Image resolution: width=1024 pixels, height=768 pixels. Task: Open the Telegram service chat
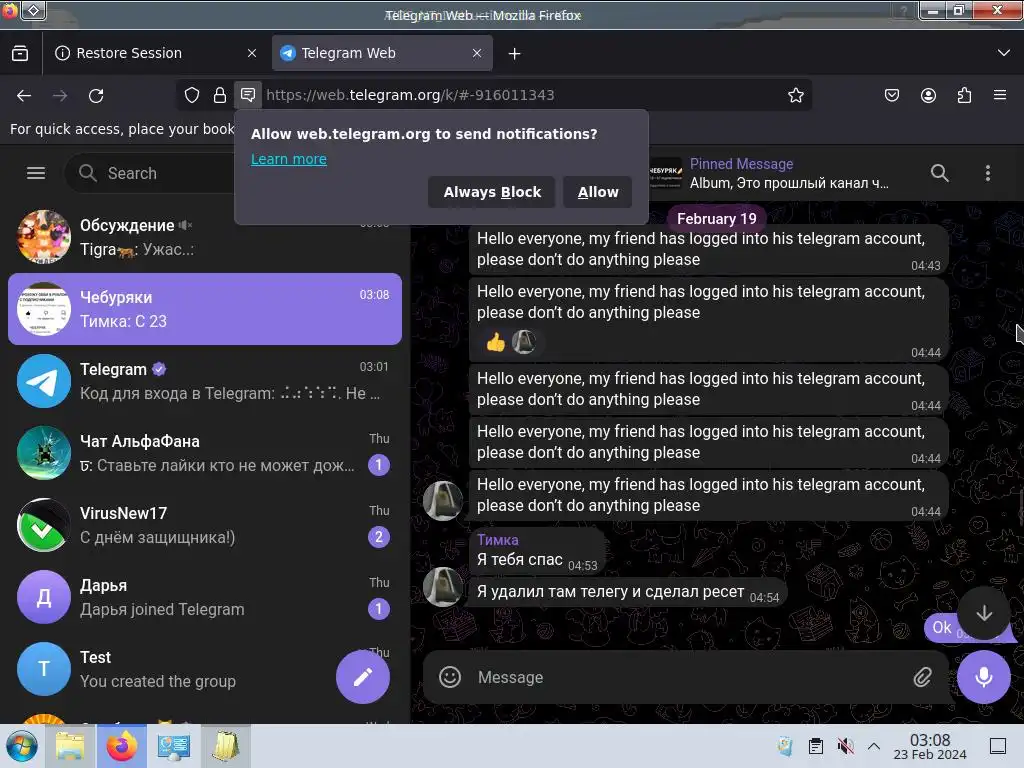(x=204, y=381)
